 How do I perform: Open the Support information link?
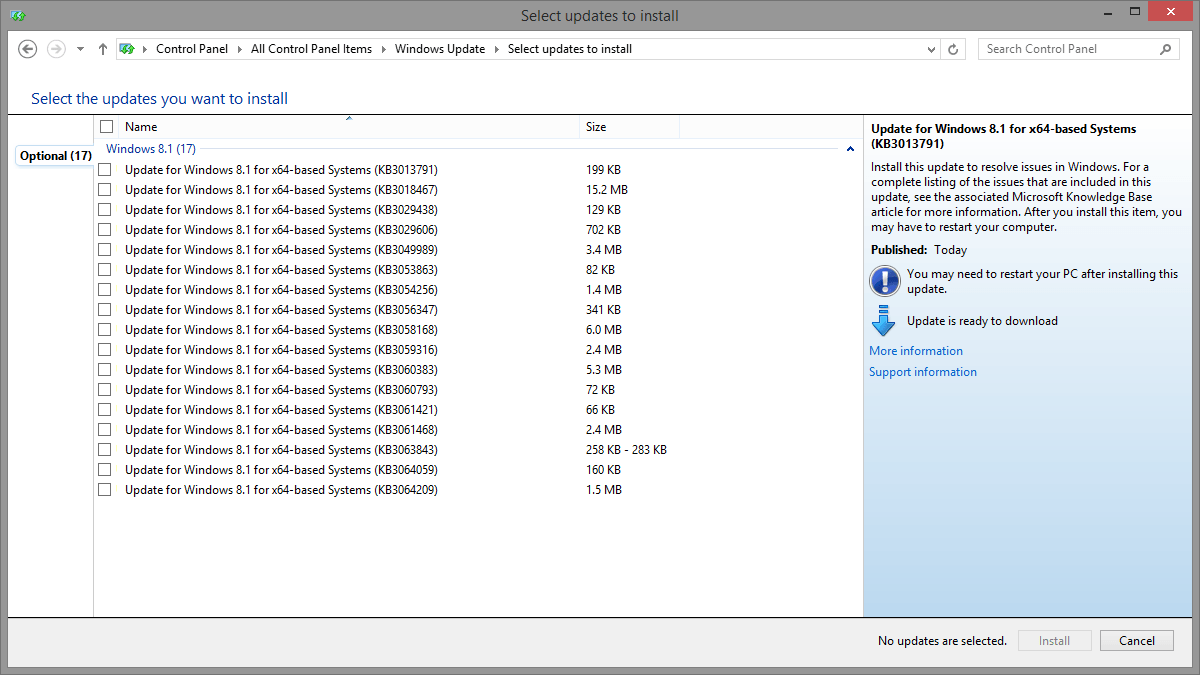923,372
